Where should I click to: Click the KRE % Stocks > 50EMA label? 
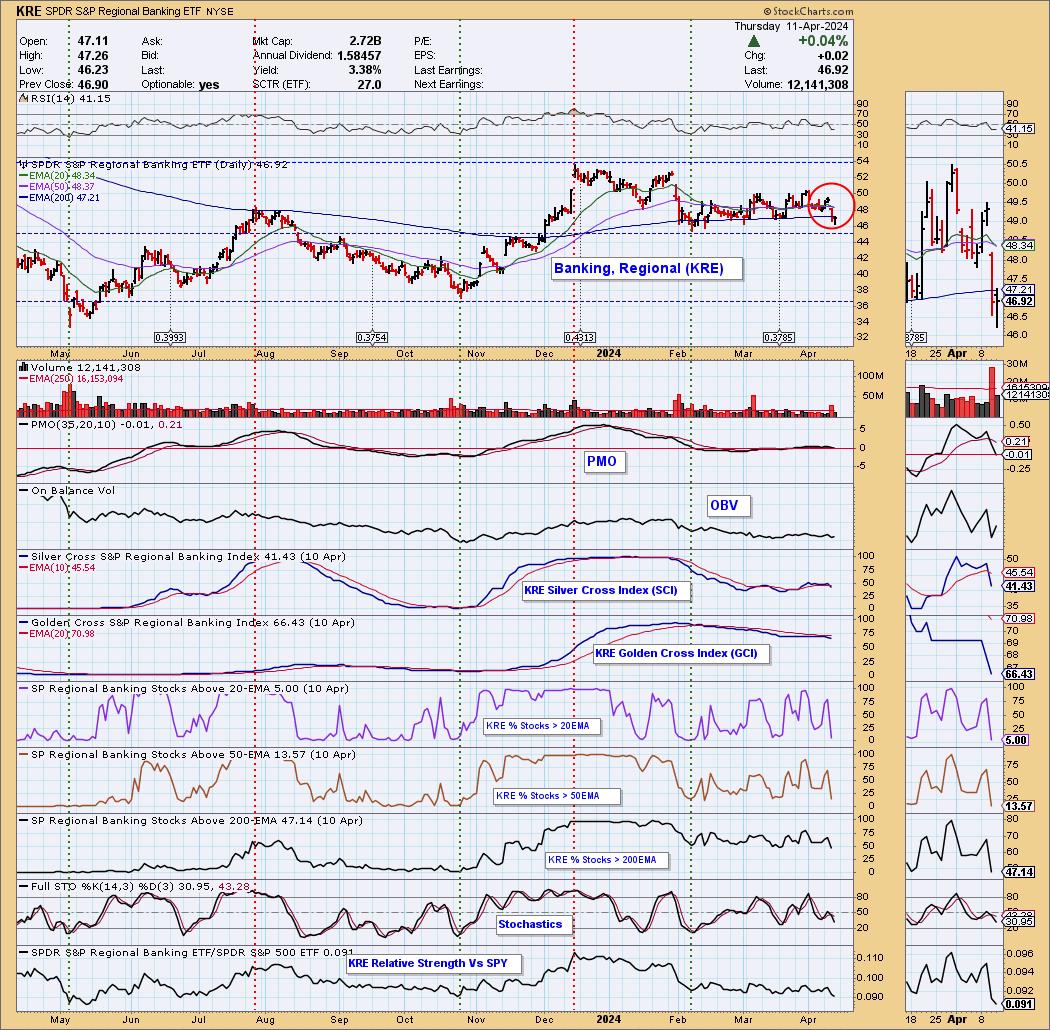tap(556, 796)
